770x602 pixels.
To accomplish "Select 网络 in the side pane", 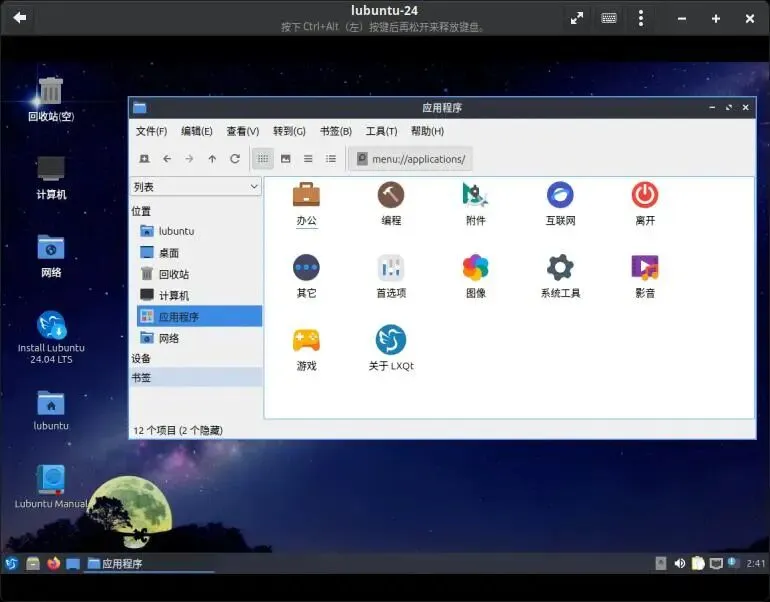I will click(199, 338).
